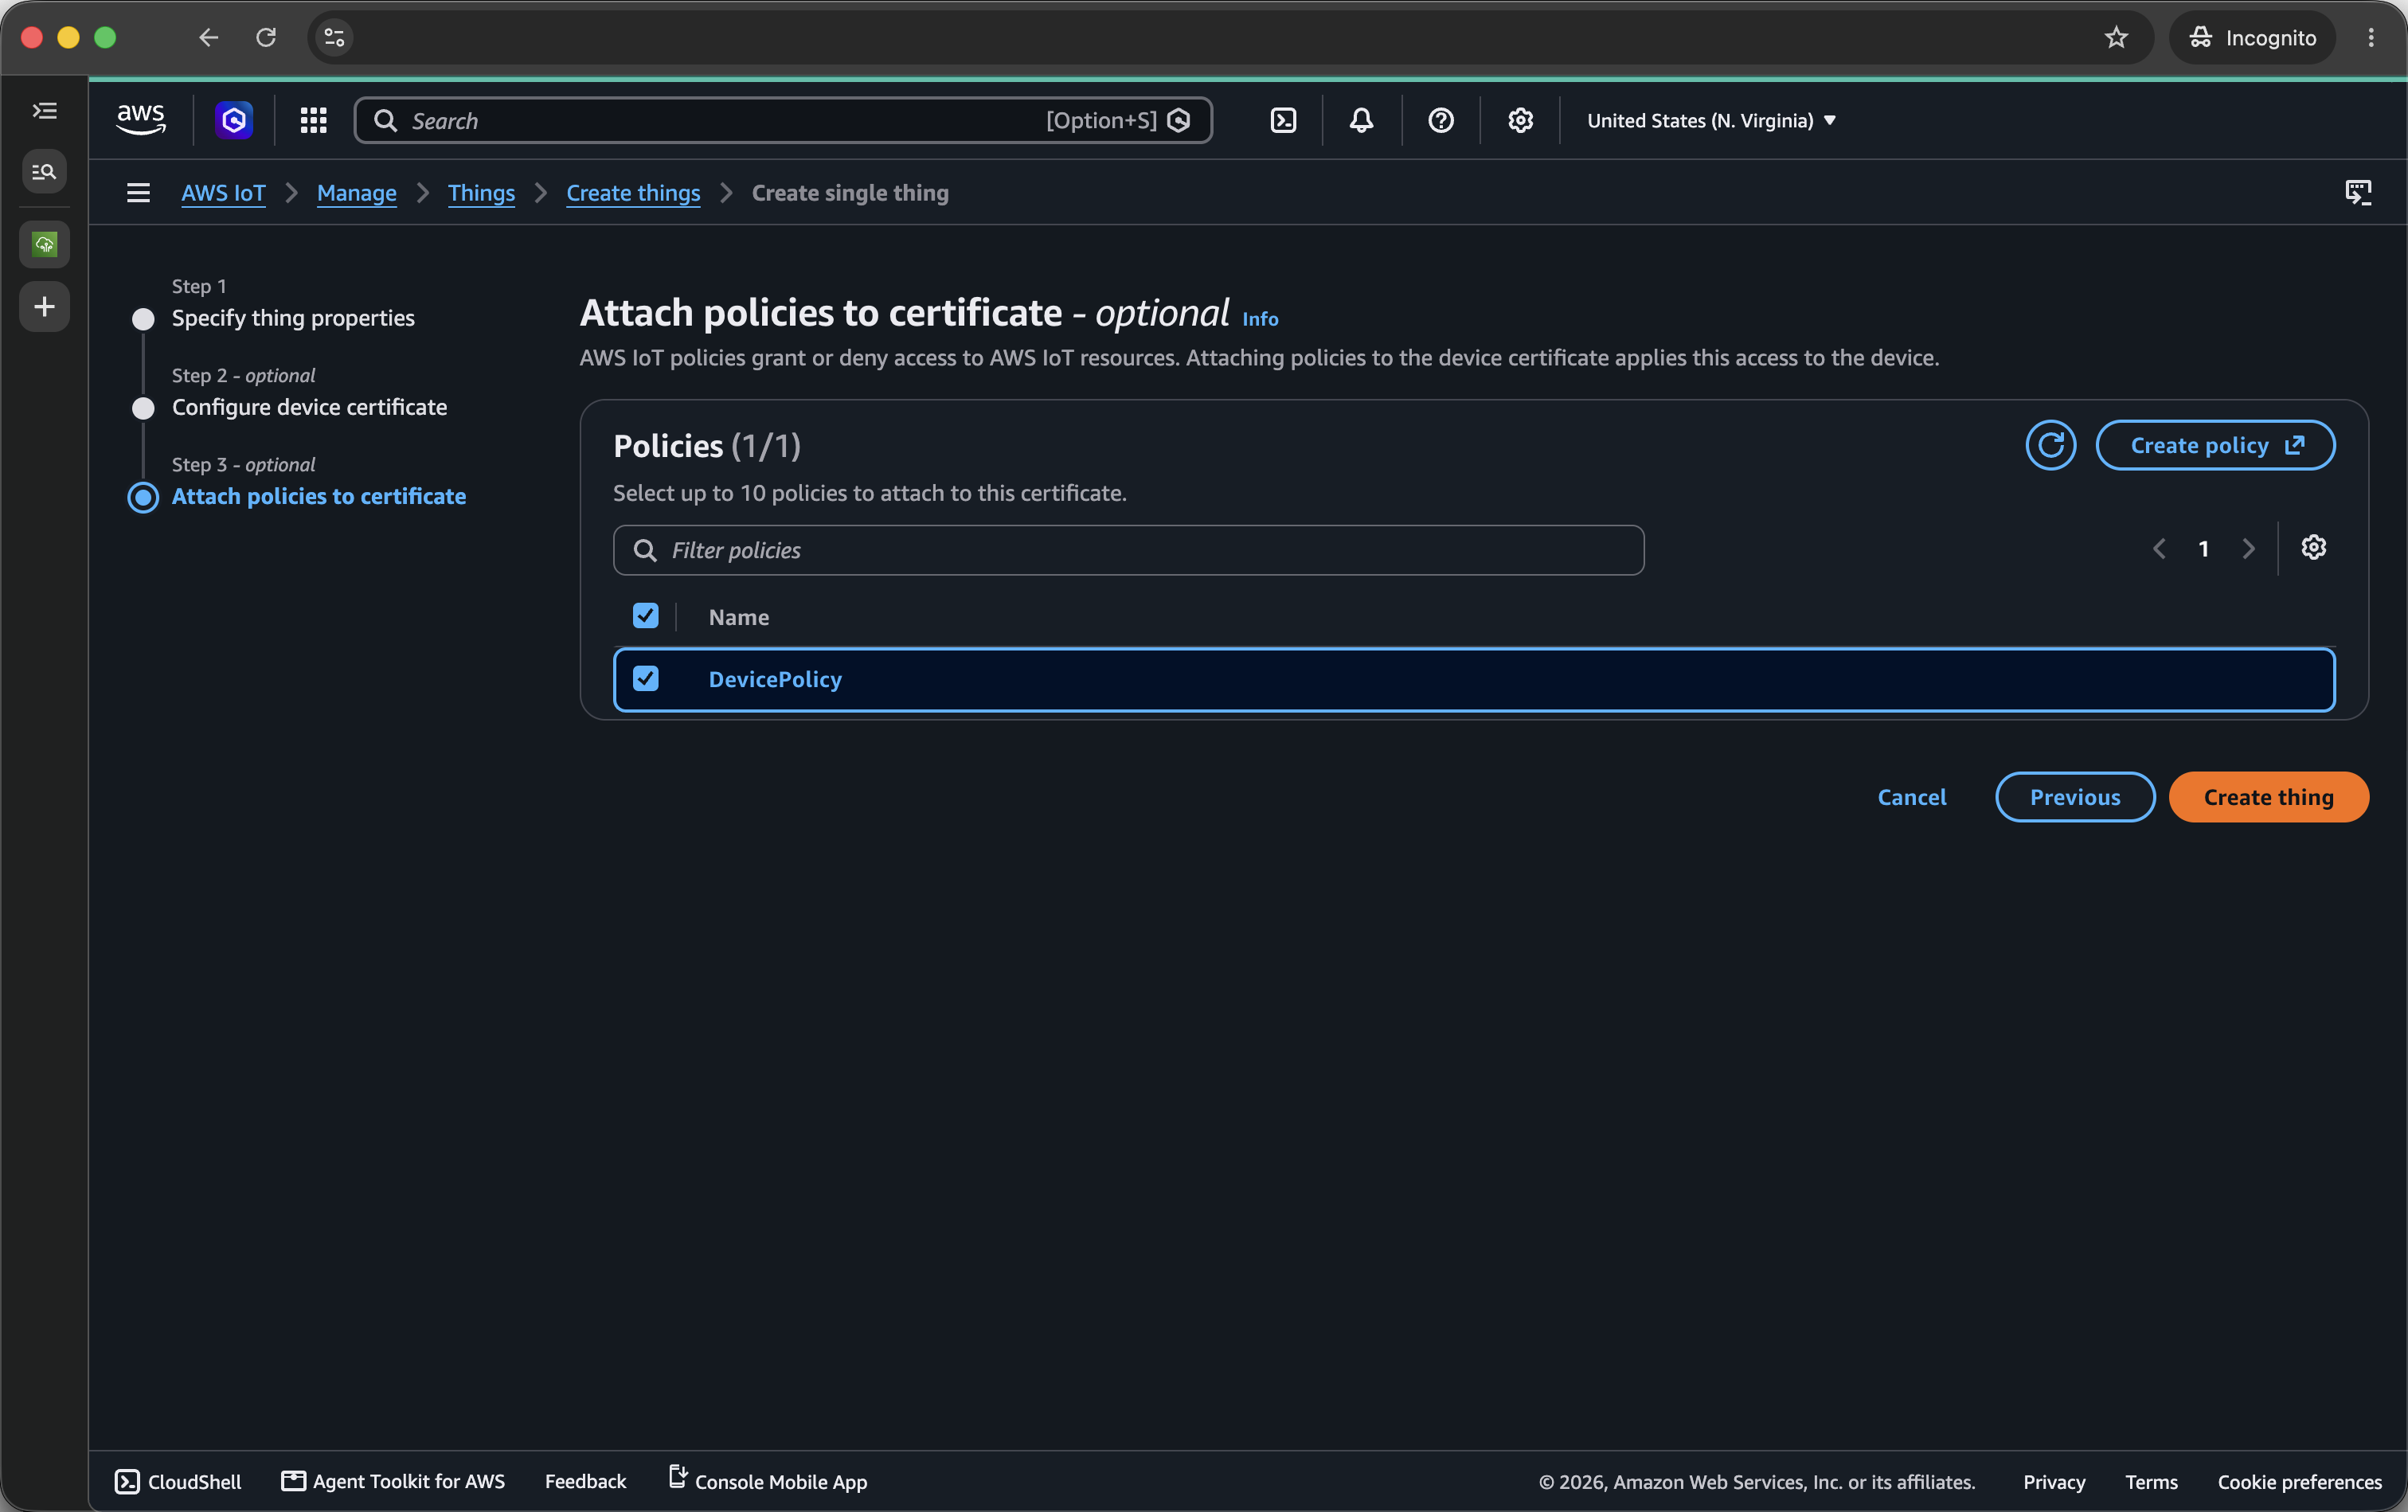
Task: Open Create things breadcrumb link
Action: tap(633, 192)
